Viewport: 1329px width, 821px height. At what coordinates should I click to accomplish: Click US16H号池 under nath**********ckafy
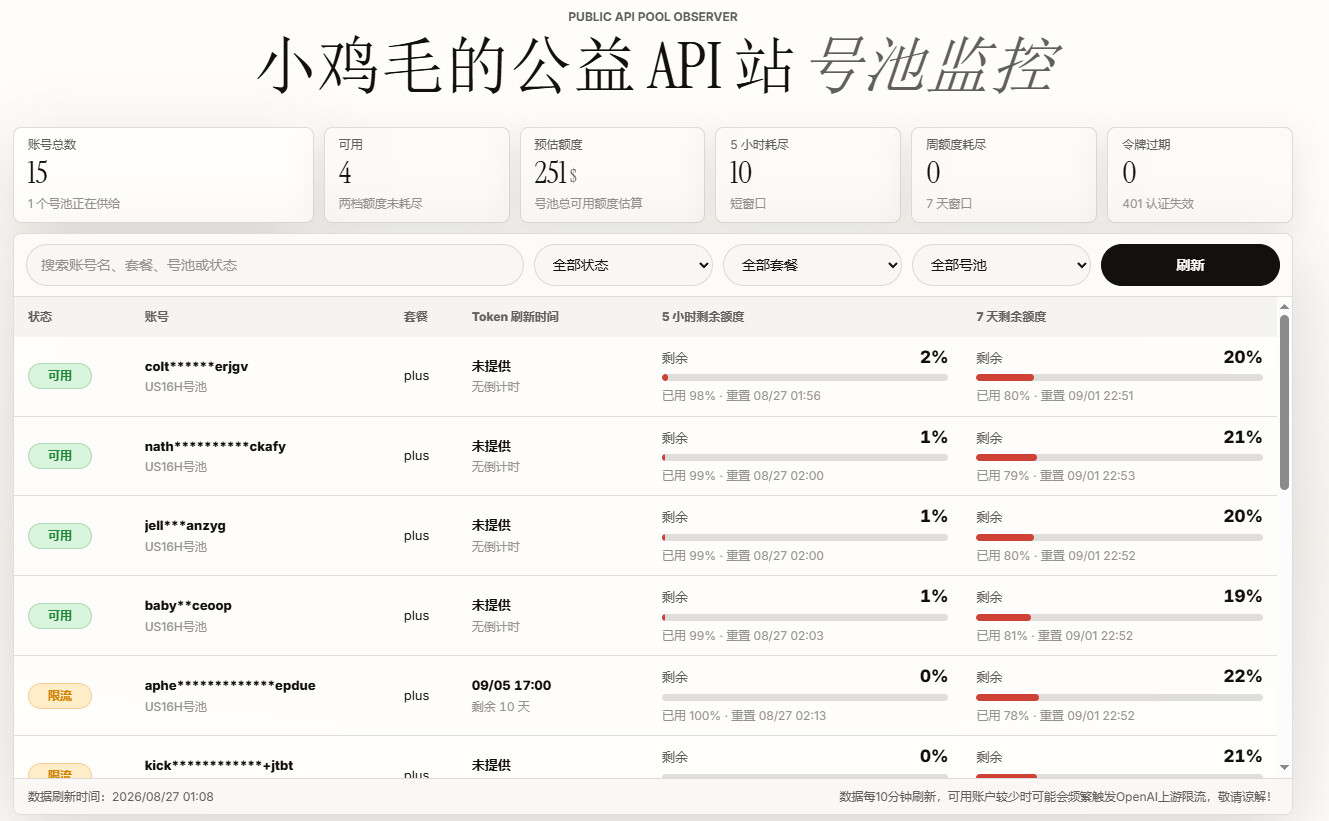[x=176, y=467]
